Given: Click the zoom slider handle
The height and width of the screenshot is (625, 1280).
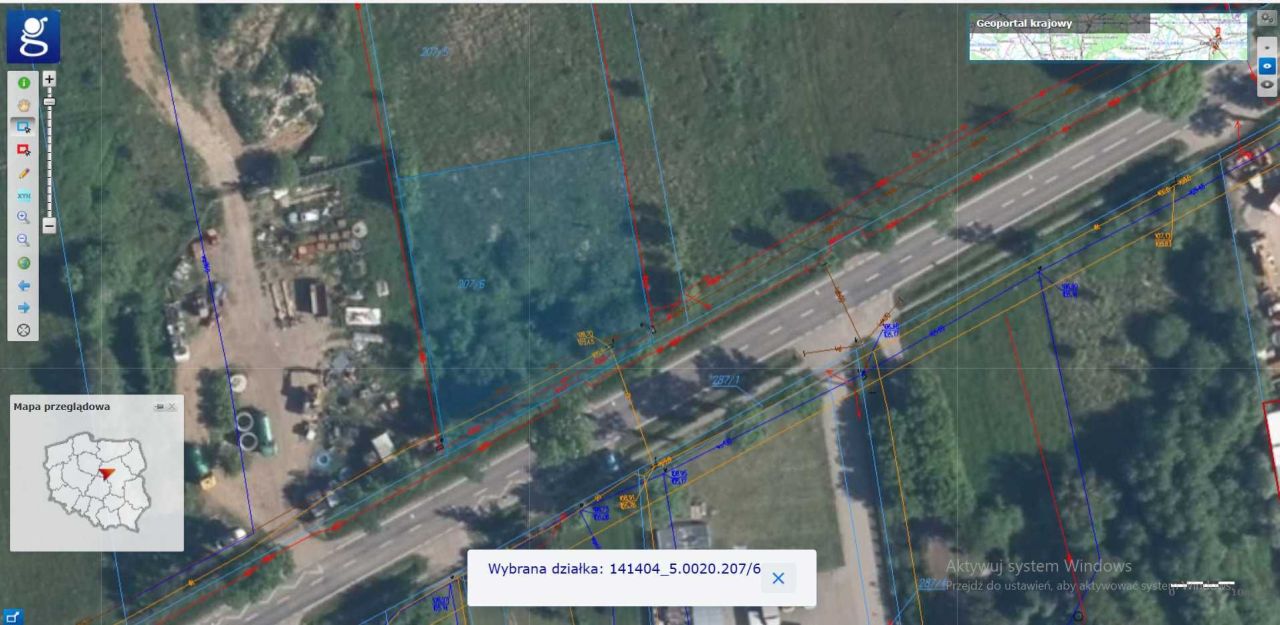Looking at the screenshot, I should [49, 101].
